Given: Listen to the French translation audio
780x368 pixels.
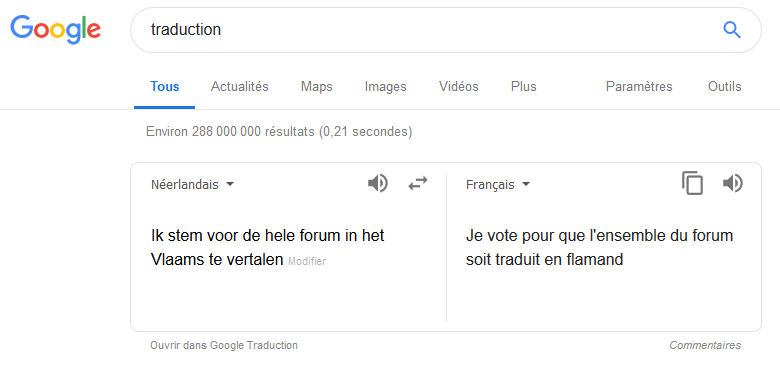Looking at the screenshot, I should click(x=732, y=184).
